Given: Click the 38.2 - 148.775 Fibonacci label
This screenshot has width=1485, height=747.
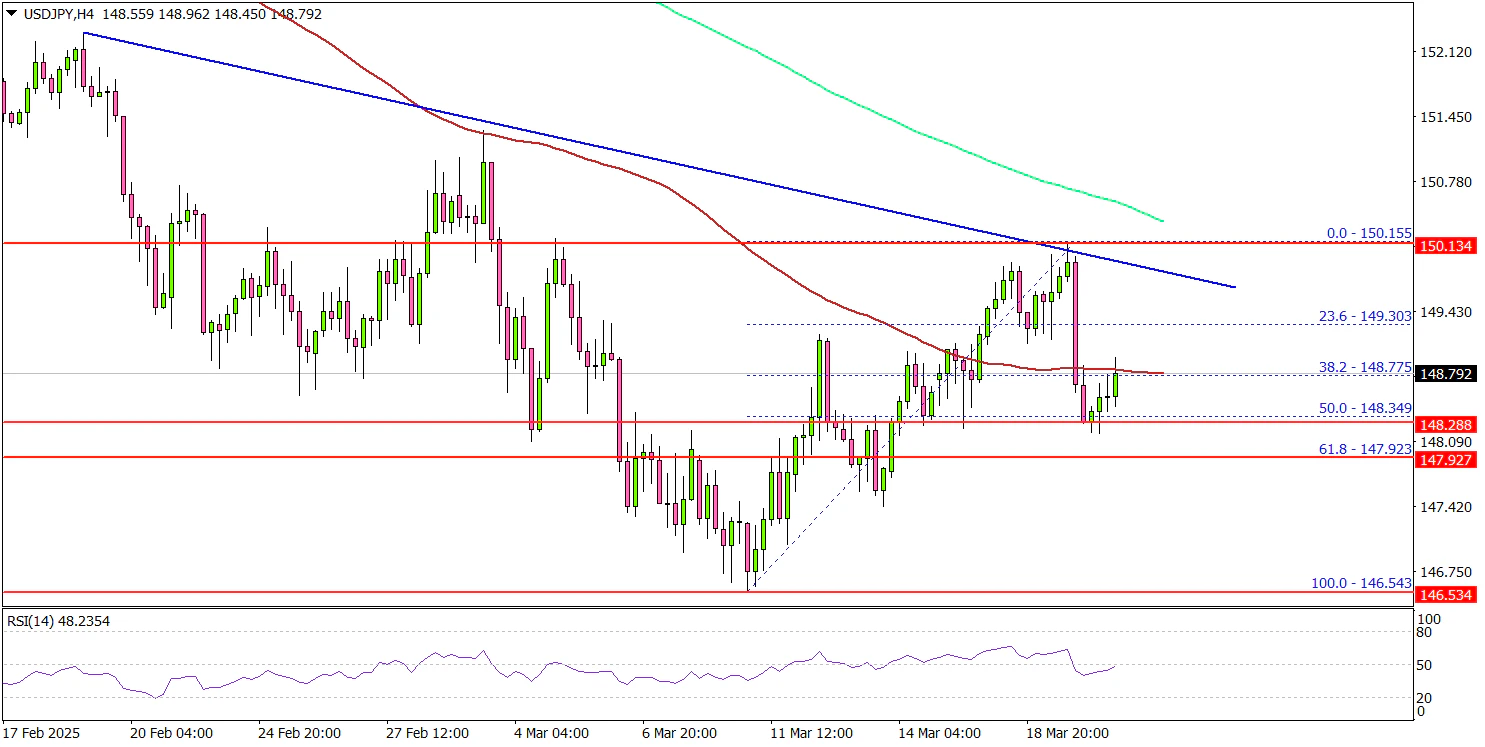Looking at the screenshot, I should click(1365, 367).
